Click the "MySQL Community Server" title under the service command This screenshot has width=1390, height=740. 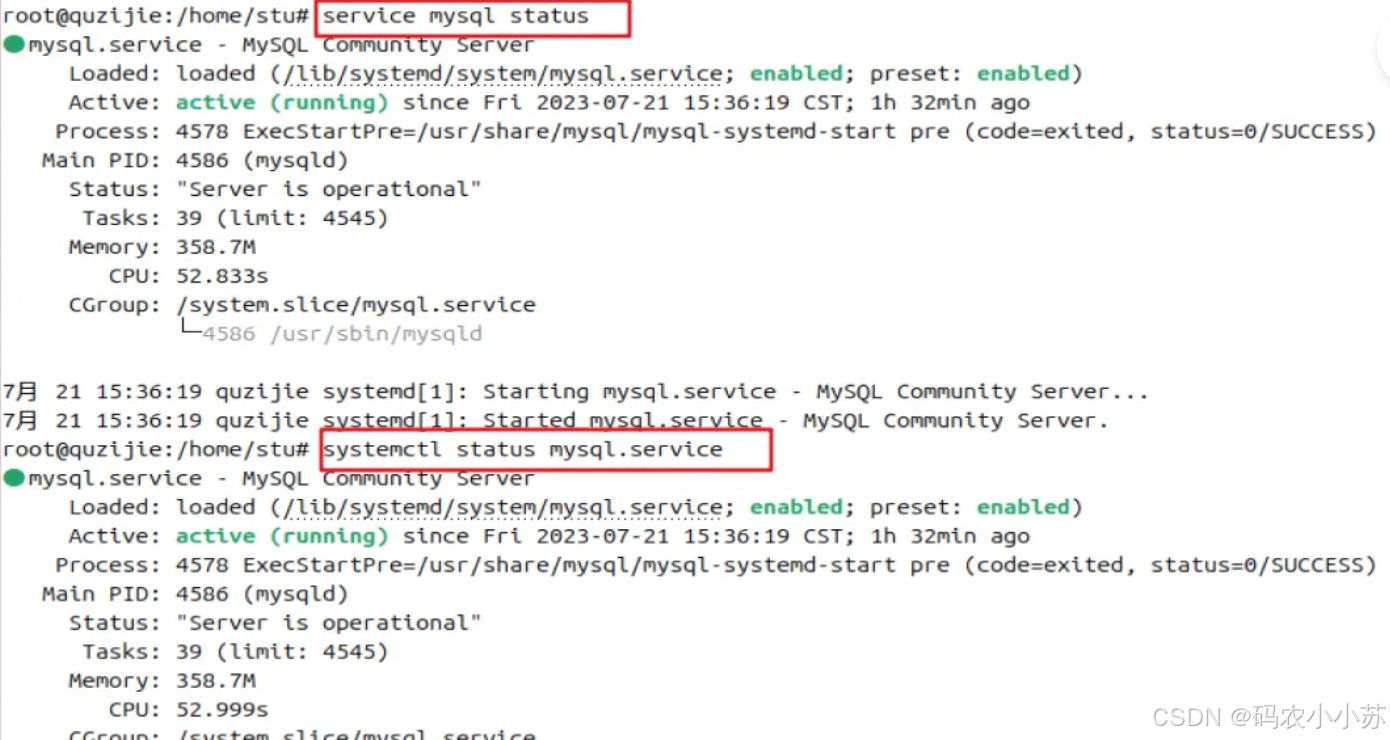[x=389, y=45]
